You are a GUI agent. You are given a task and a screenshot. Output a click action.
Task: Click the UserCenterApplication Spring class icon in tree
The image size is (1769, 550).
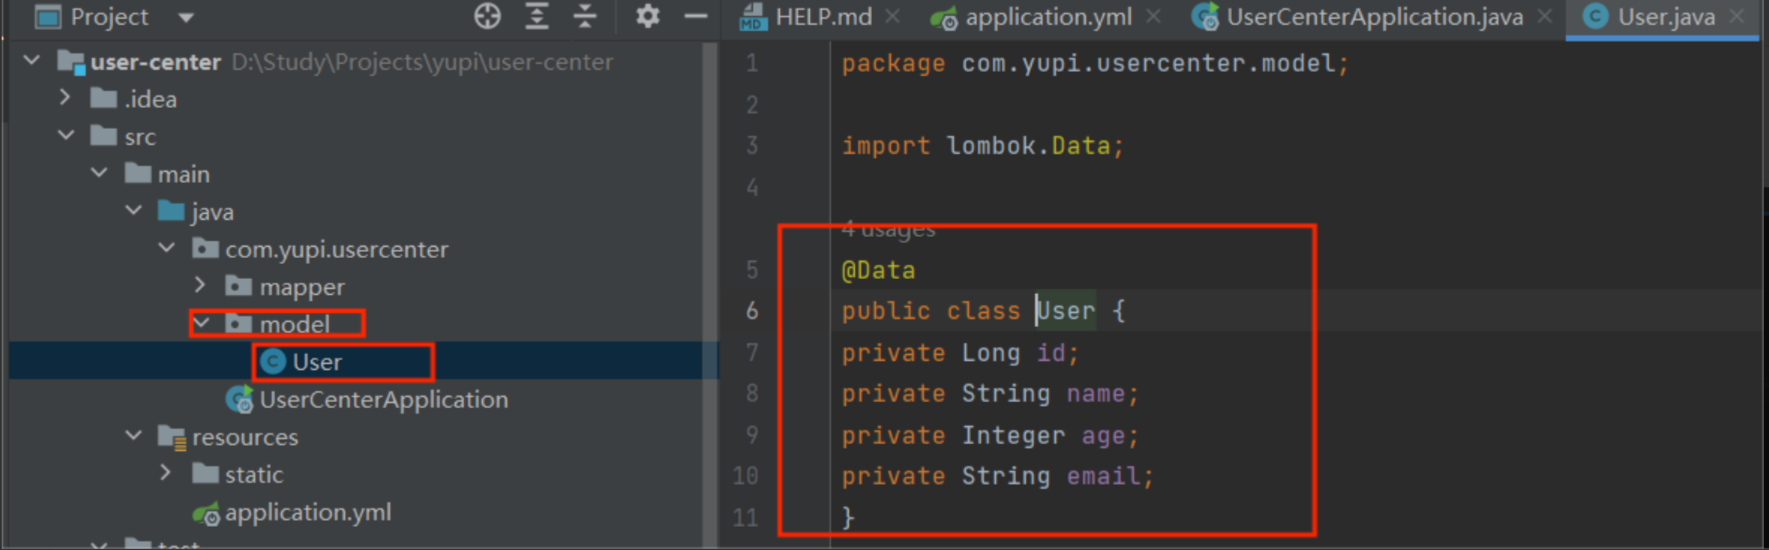coord(239,400)
